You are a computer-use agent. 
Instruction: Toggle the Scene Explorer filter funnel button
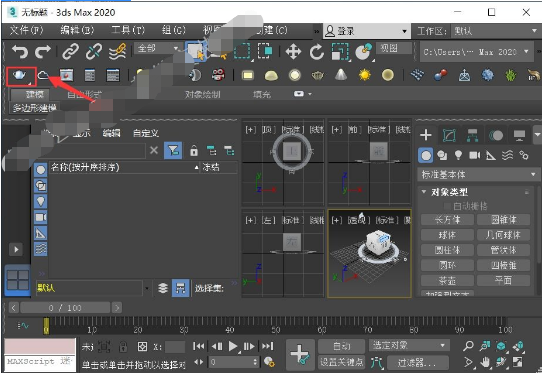tap(173, 150)
